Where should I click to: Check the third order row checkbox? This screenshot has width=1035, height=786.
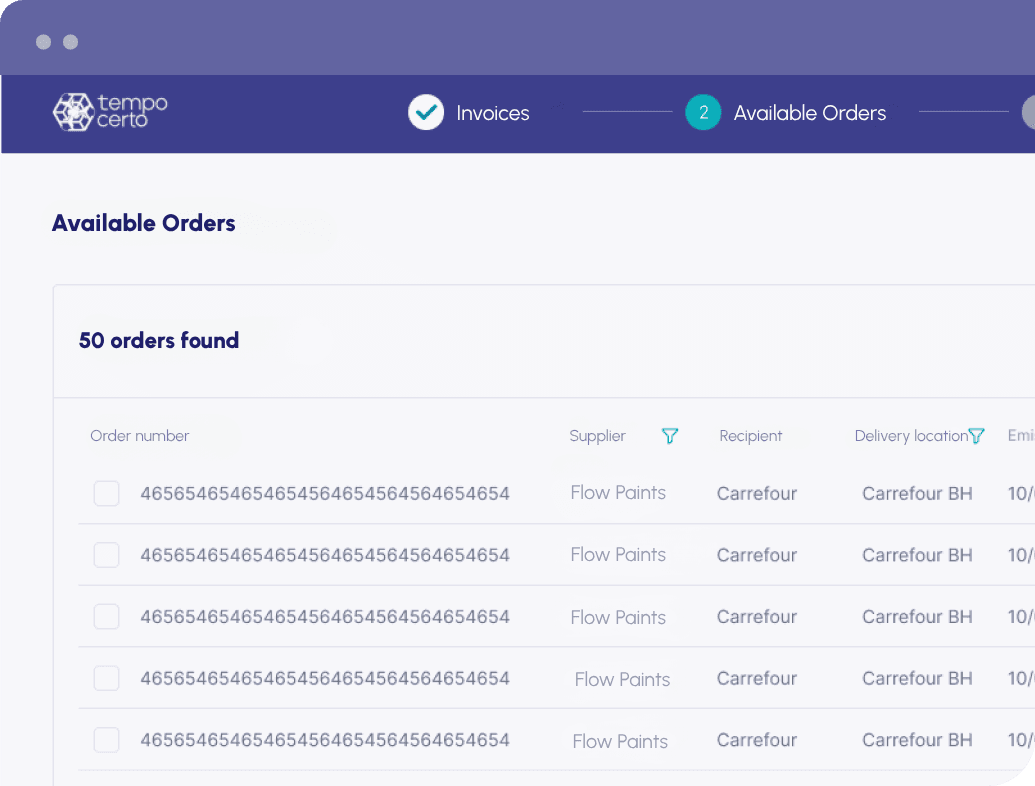tap(106, 616)
